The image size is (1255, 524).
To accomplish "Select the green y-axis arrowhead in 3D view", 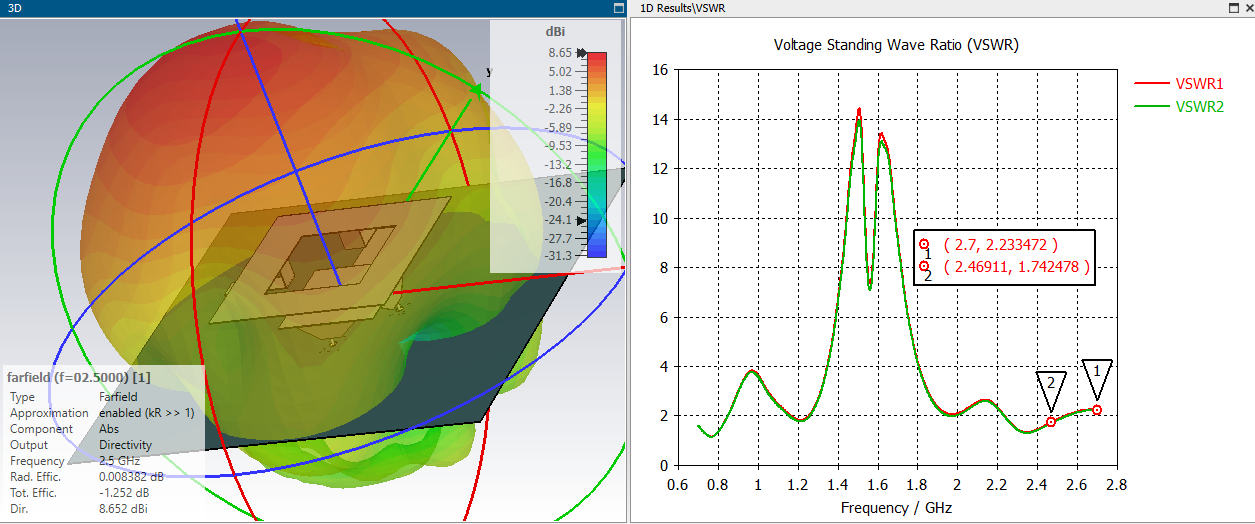I will point(477,91).
